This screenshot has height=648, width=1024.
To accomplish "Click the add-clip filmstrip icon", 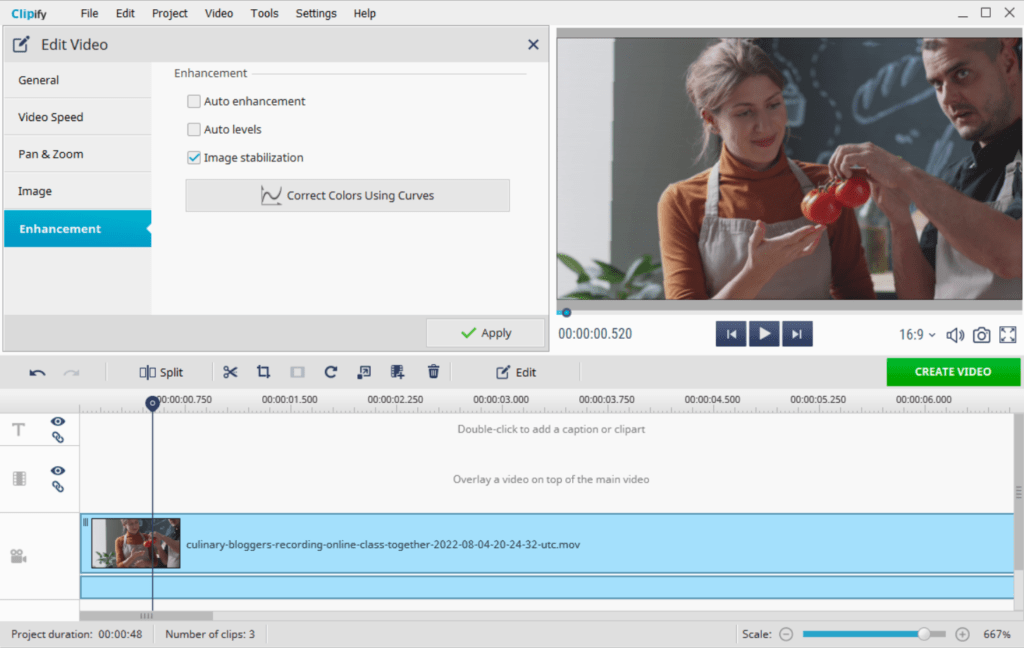I will click(x=397, y=372).
